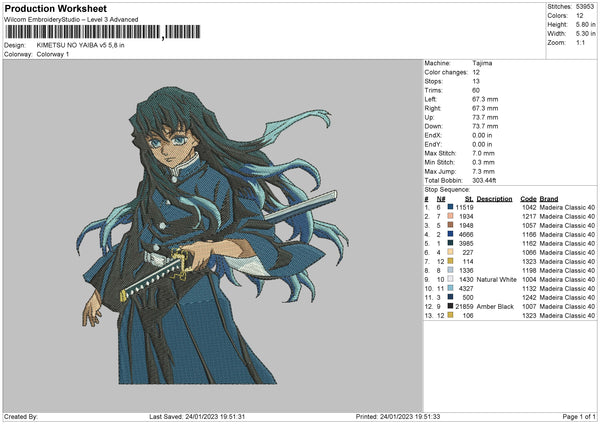The width and height of the screenshot is (600, 424).
Task: Select the swatch for code 1166
Action: click(x=450, y=234)
